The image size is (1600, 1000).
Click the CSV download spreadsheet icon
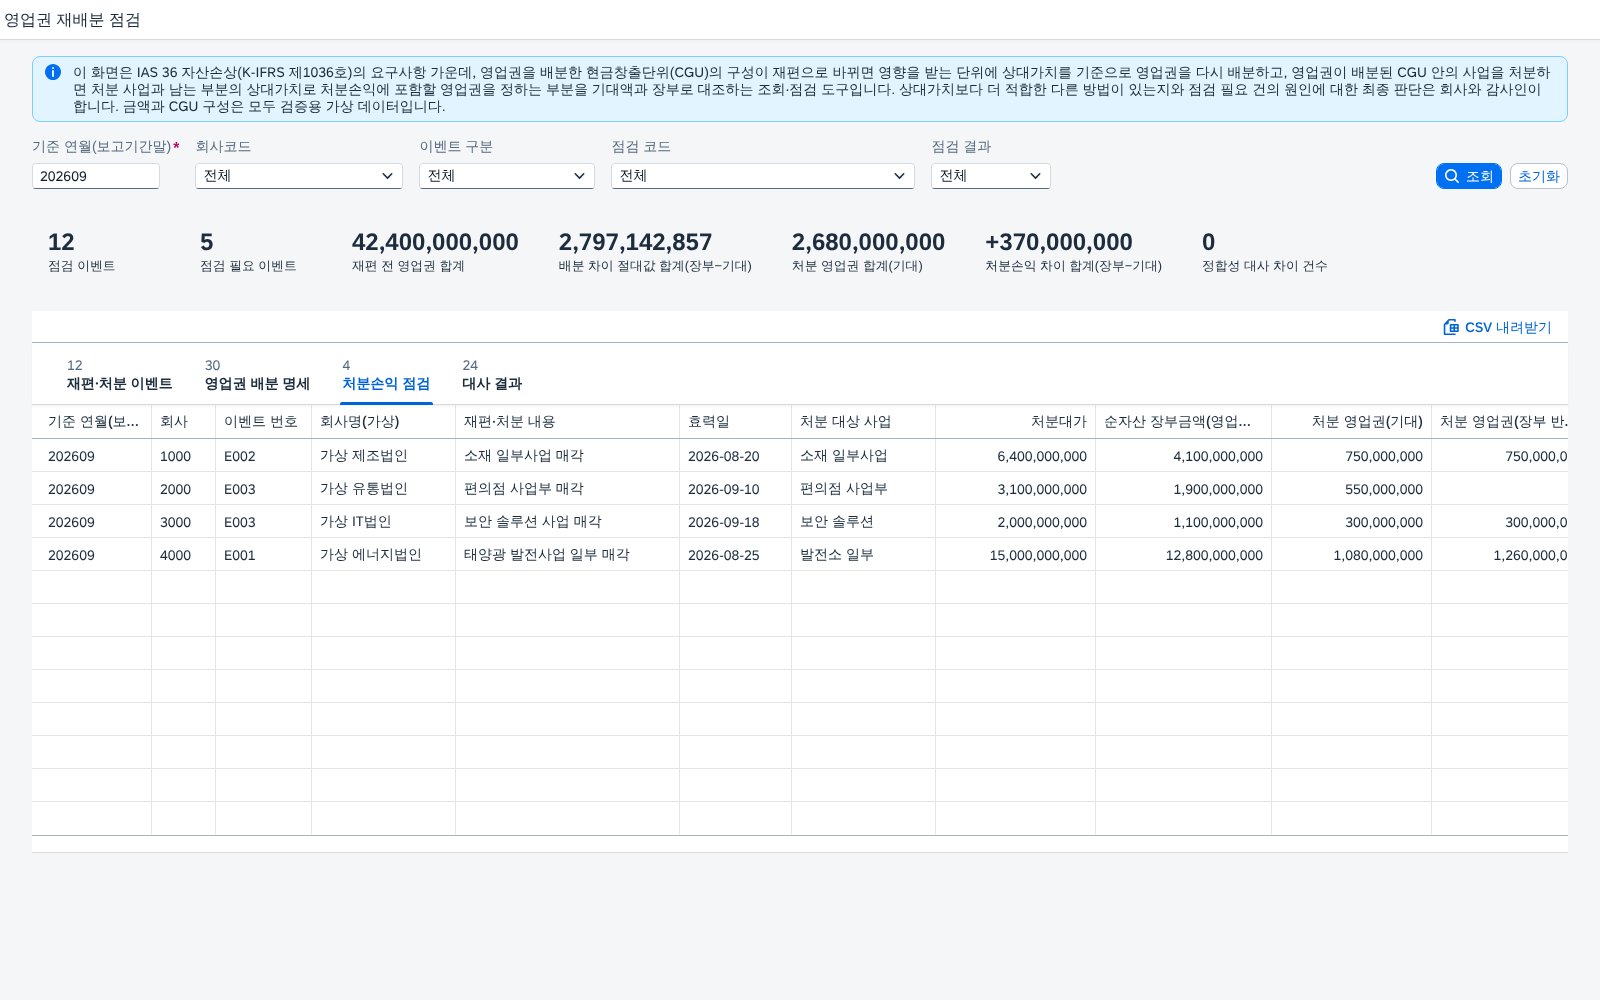click(x=1451, y=327)
